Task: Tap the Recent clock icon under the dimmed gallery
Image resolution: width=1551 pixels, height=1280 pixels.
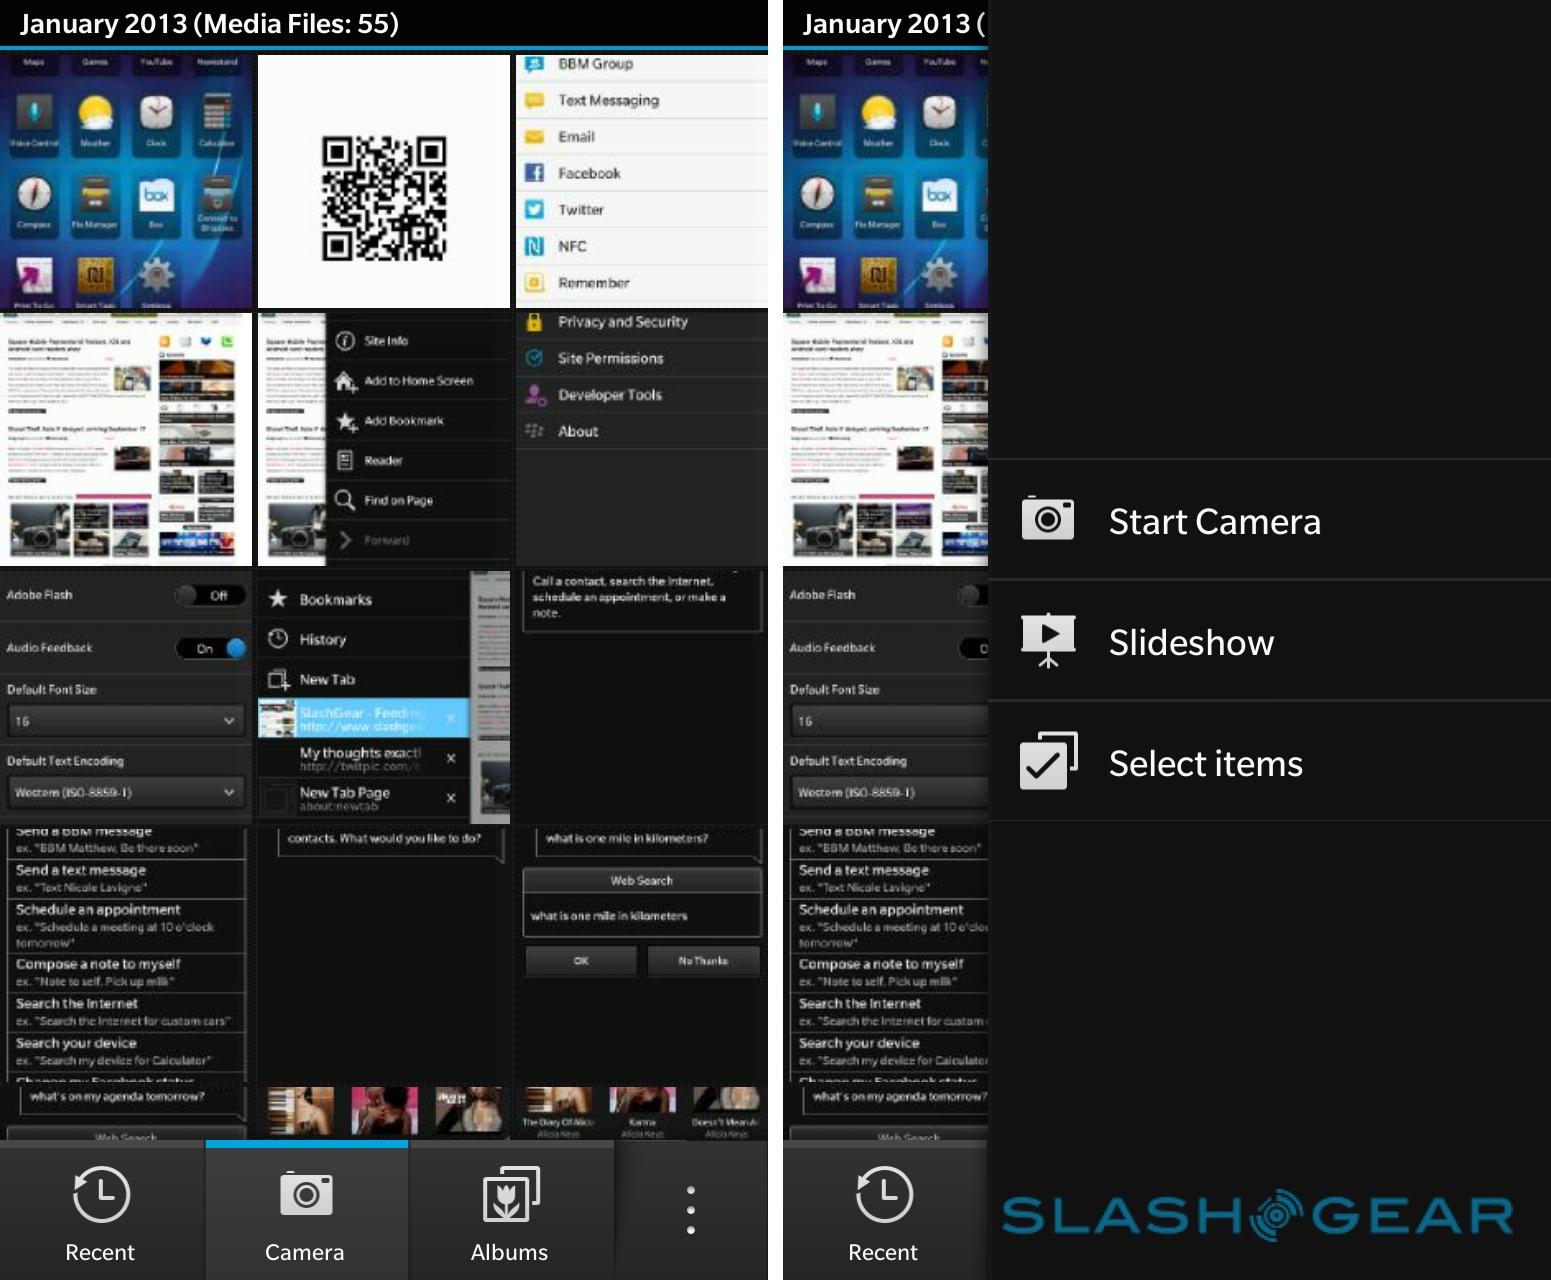Action: (884, 1194)
